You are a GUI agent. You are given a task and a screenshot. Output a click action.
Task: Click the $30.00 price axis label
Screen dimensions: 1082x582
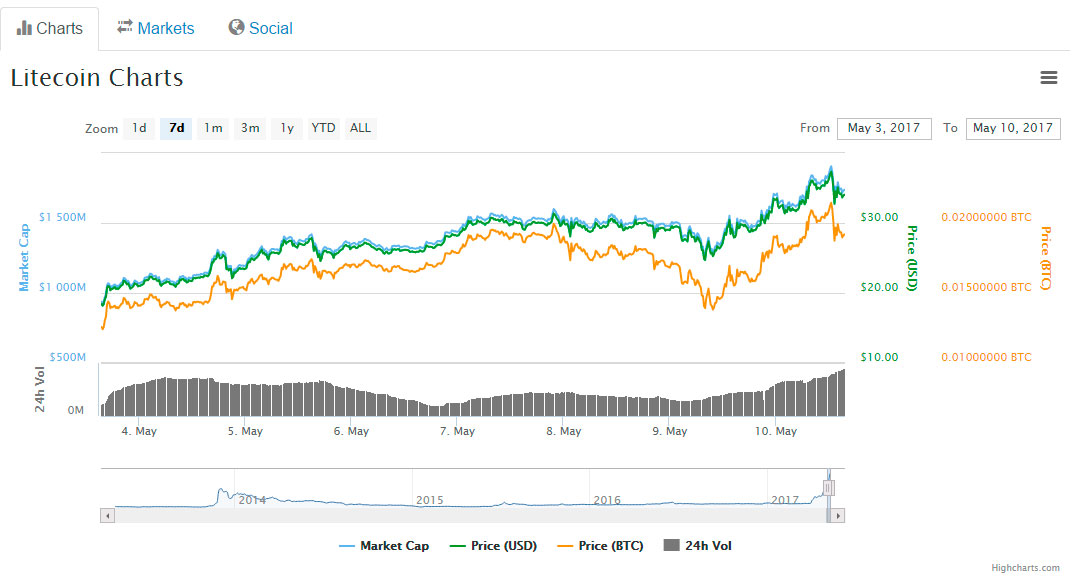click(x=879, y=217)
